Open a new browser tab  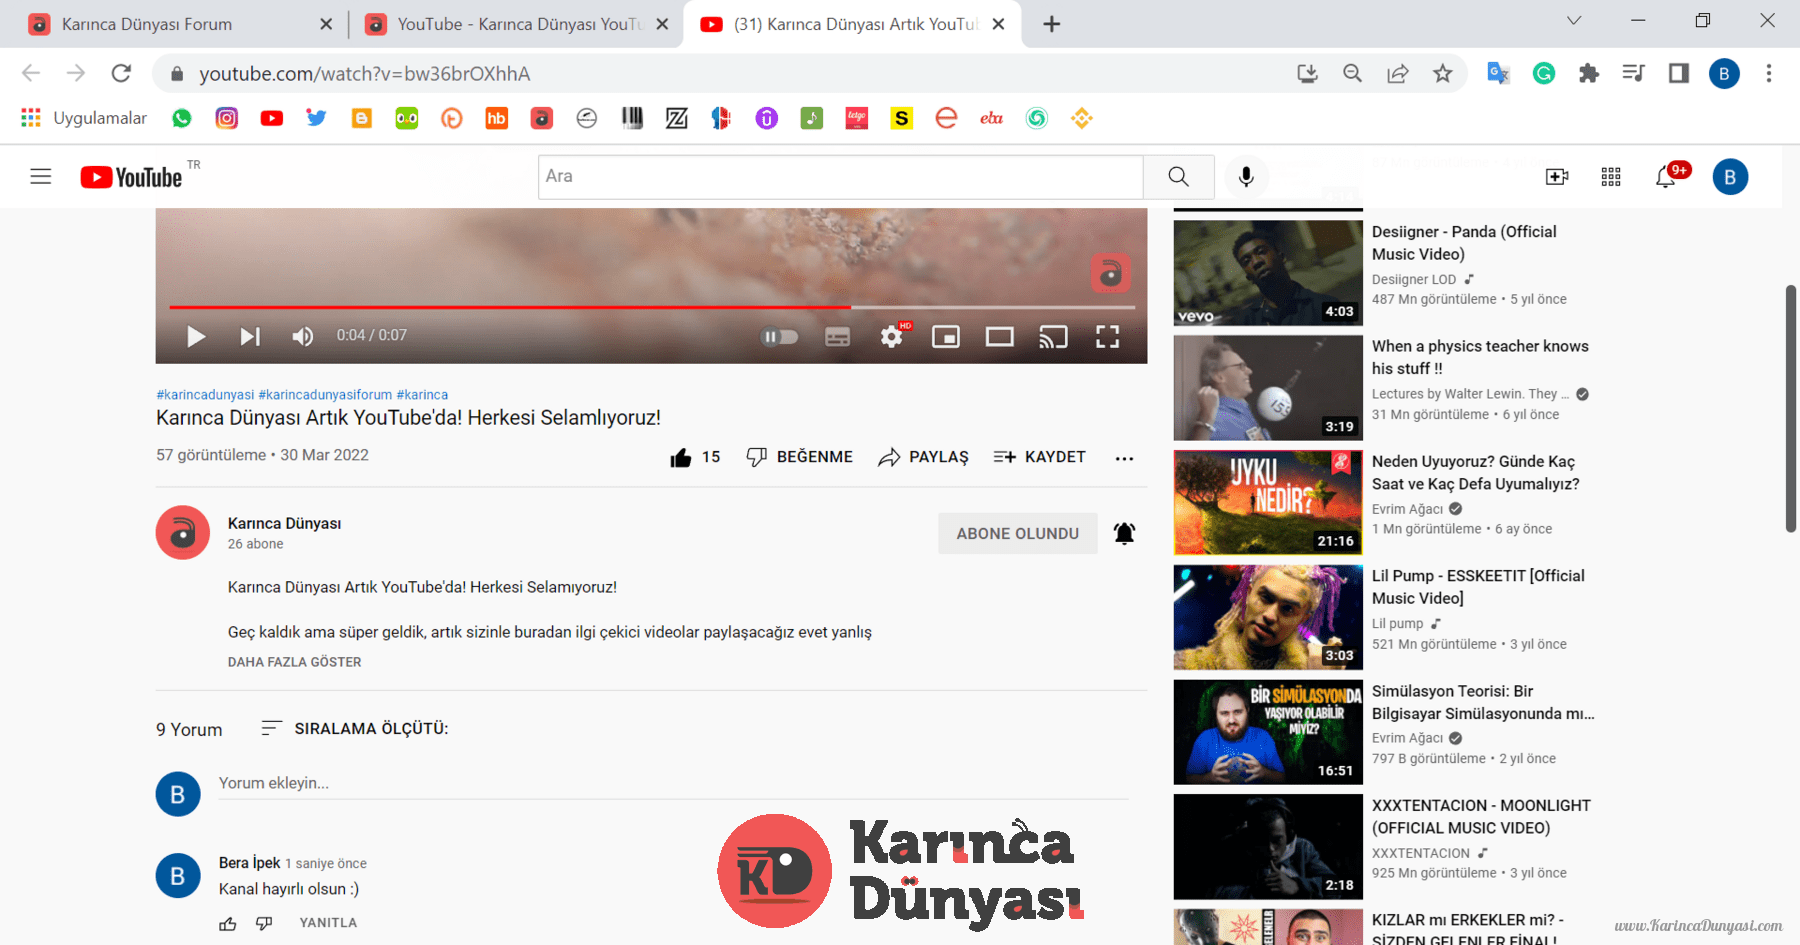click(x=1052, y=24)
